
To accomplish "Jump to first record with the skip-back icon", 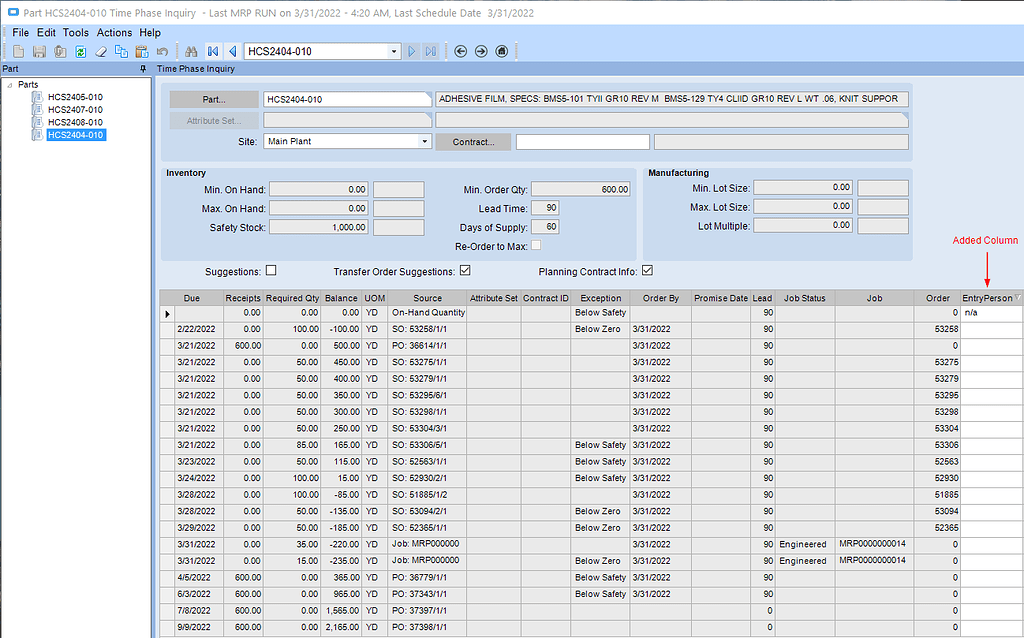I will pos(212,51).
